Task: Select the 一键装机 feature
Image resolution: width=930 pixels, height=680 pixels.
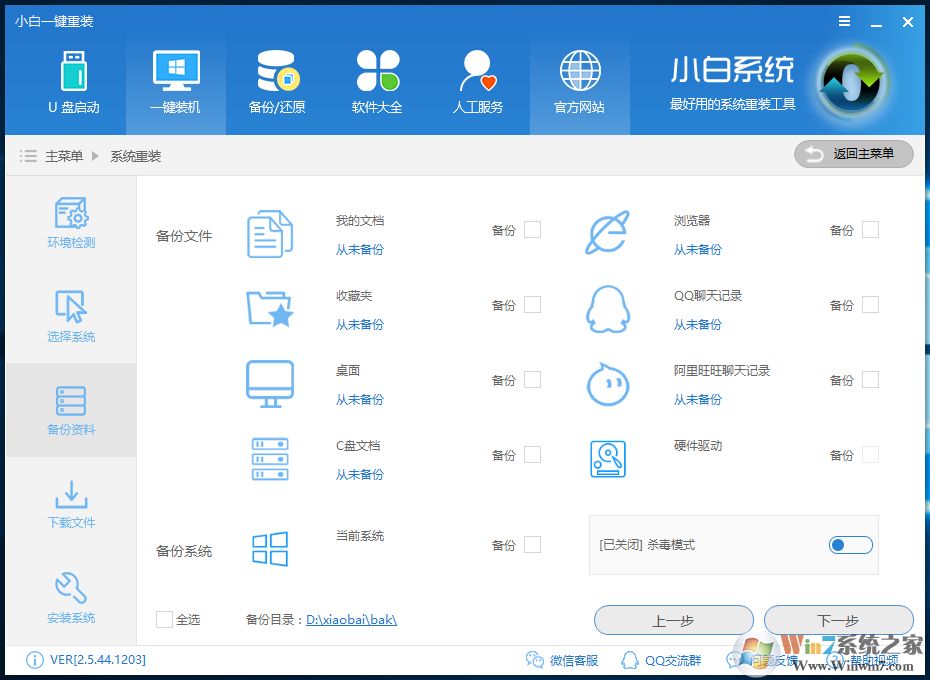Action: pos(176,82)
